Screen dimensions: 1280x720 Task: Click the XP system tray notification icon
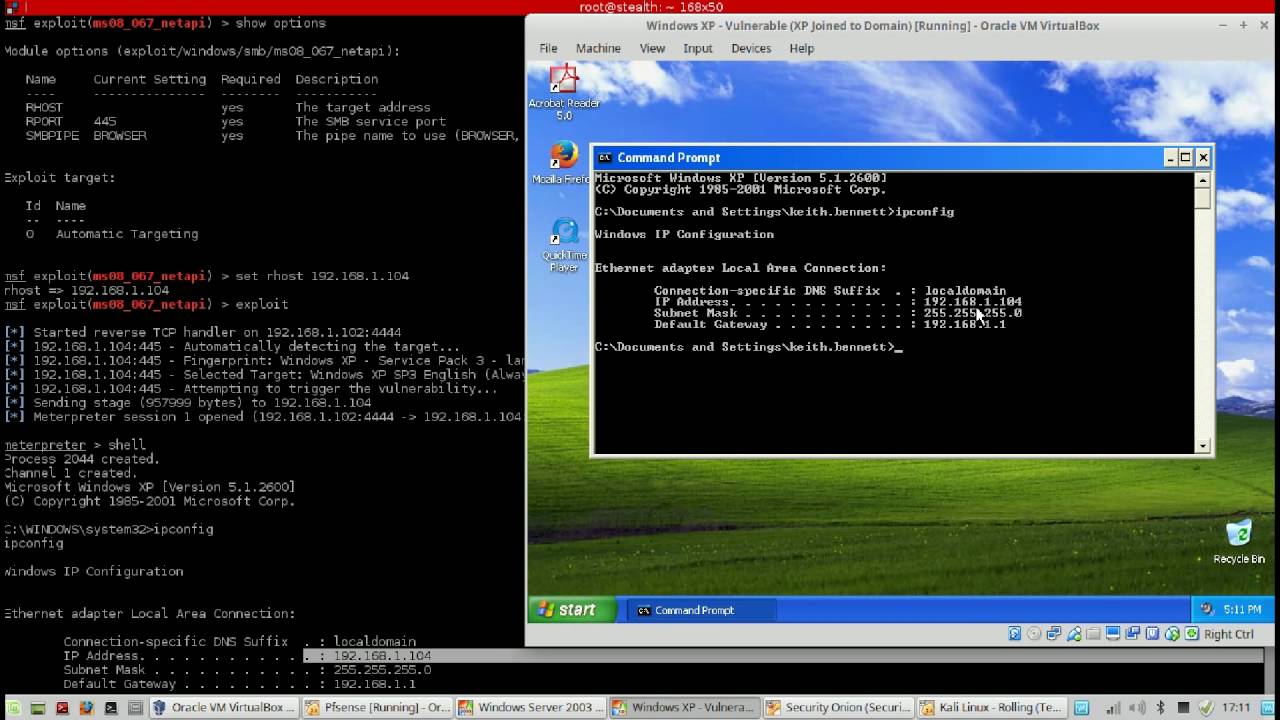pos(1207,609)
